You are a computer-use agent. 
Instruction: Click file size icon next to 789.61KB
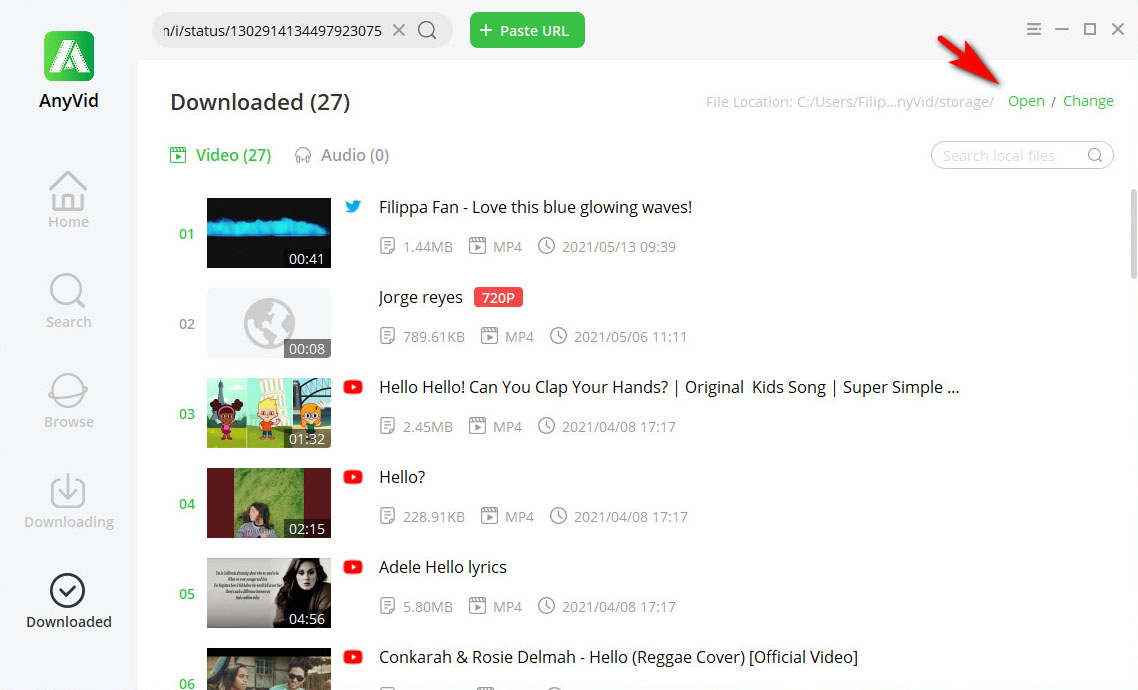tap(388, 336)
